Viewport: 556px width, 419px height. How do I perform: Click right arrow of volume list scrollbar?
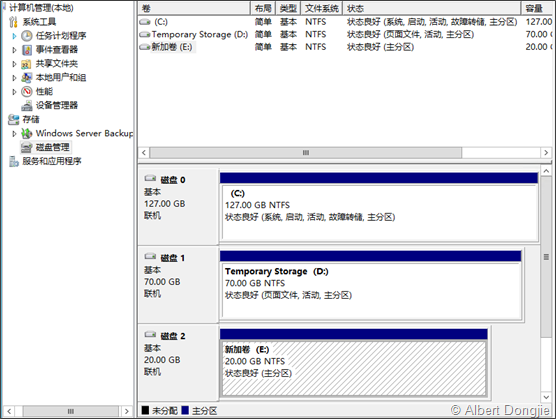click(x=546, y=153)
